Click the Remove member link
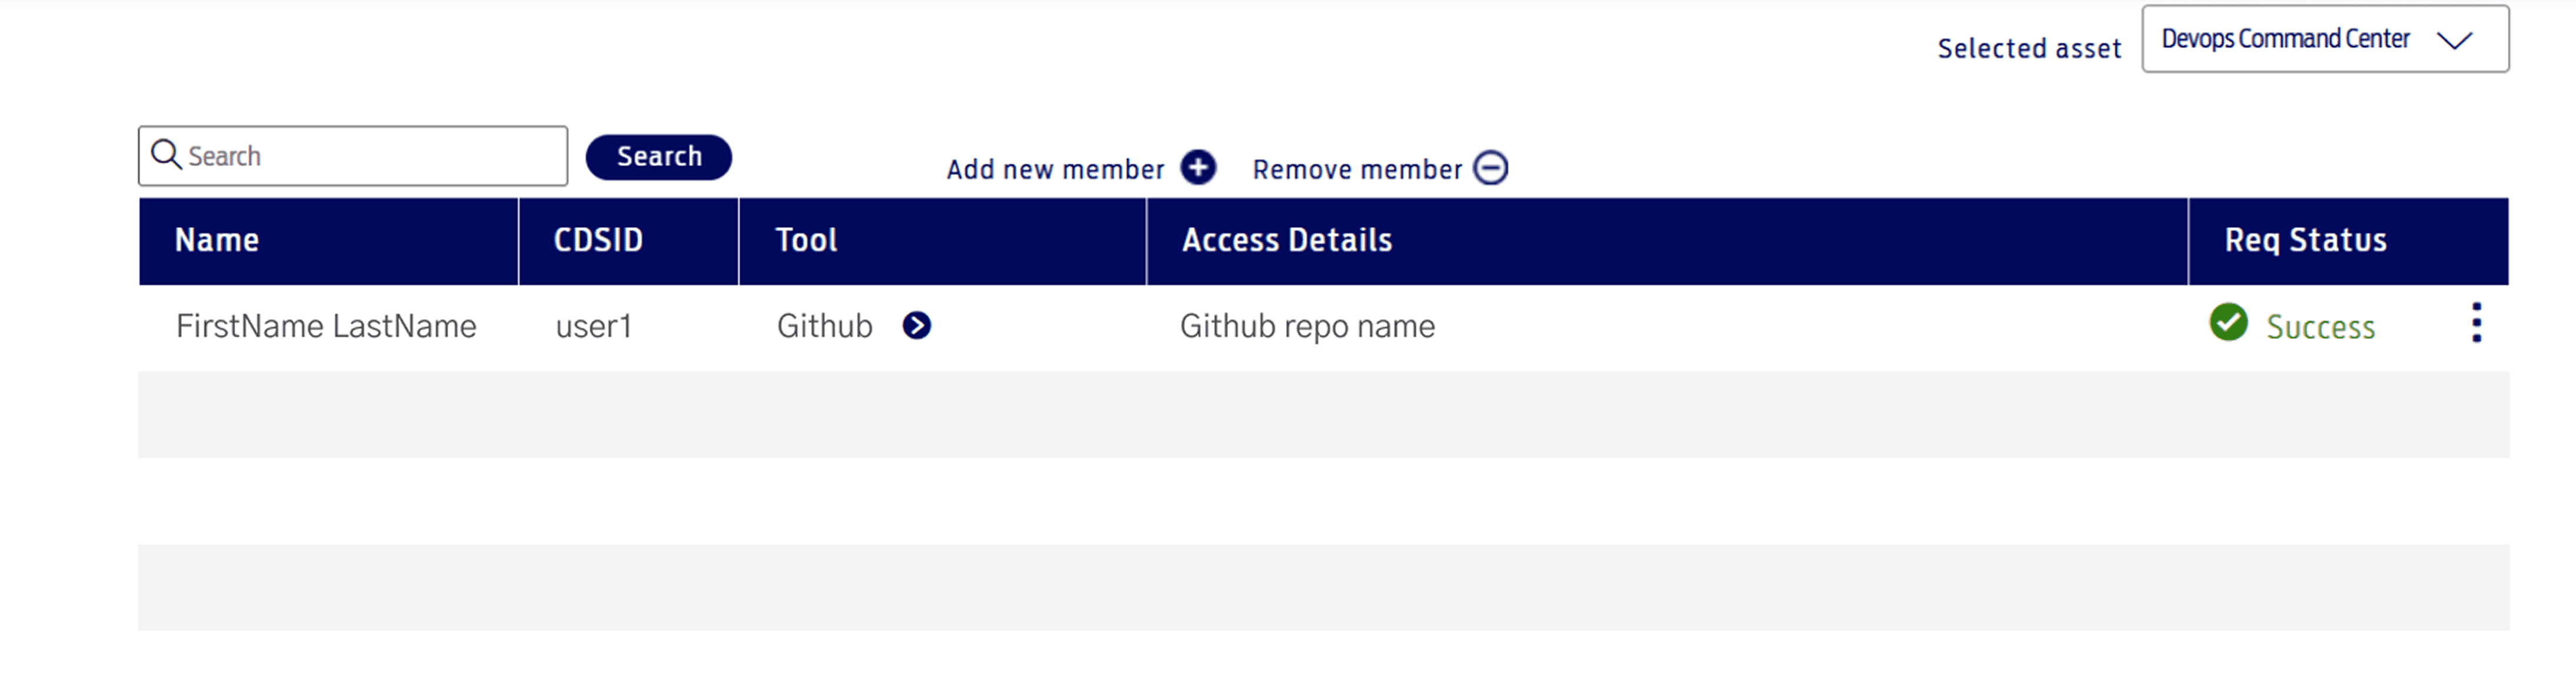The width and height of the screenshot is (2576, 697). pos(1357,169)
